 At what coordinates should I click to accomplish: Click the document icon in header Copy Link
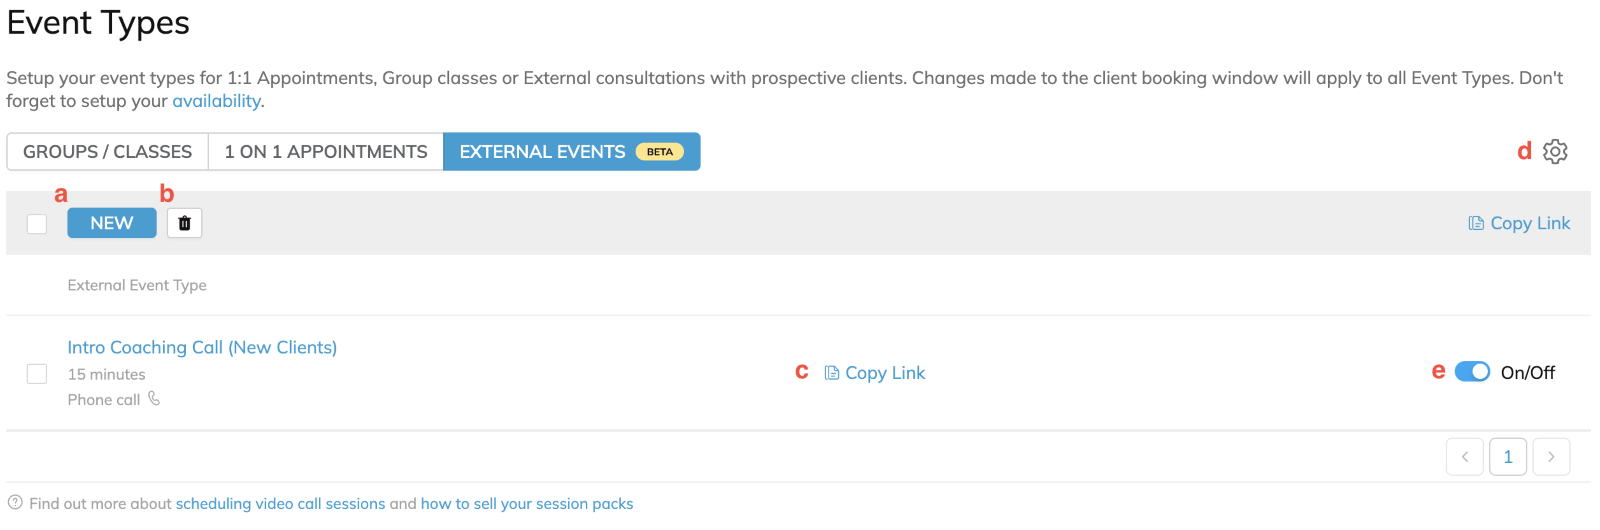[1476, 223]
